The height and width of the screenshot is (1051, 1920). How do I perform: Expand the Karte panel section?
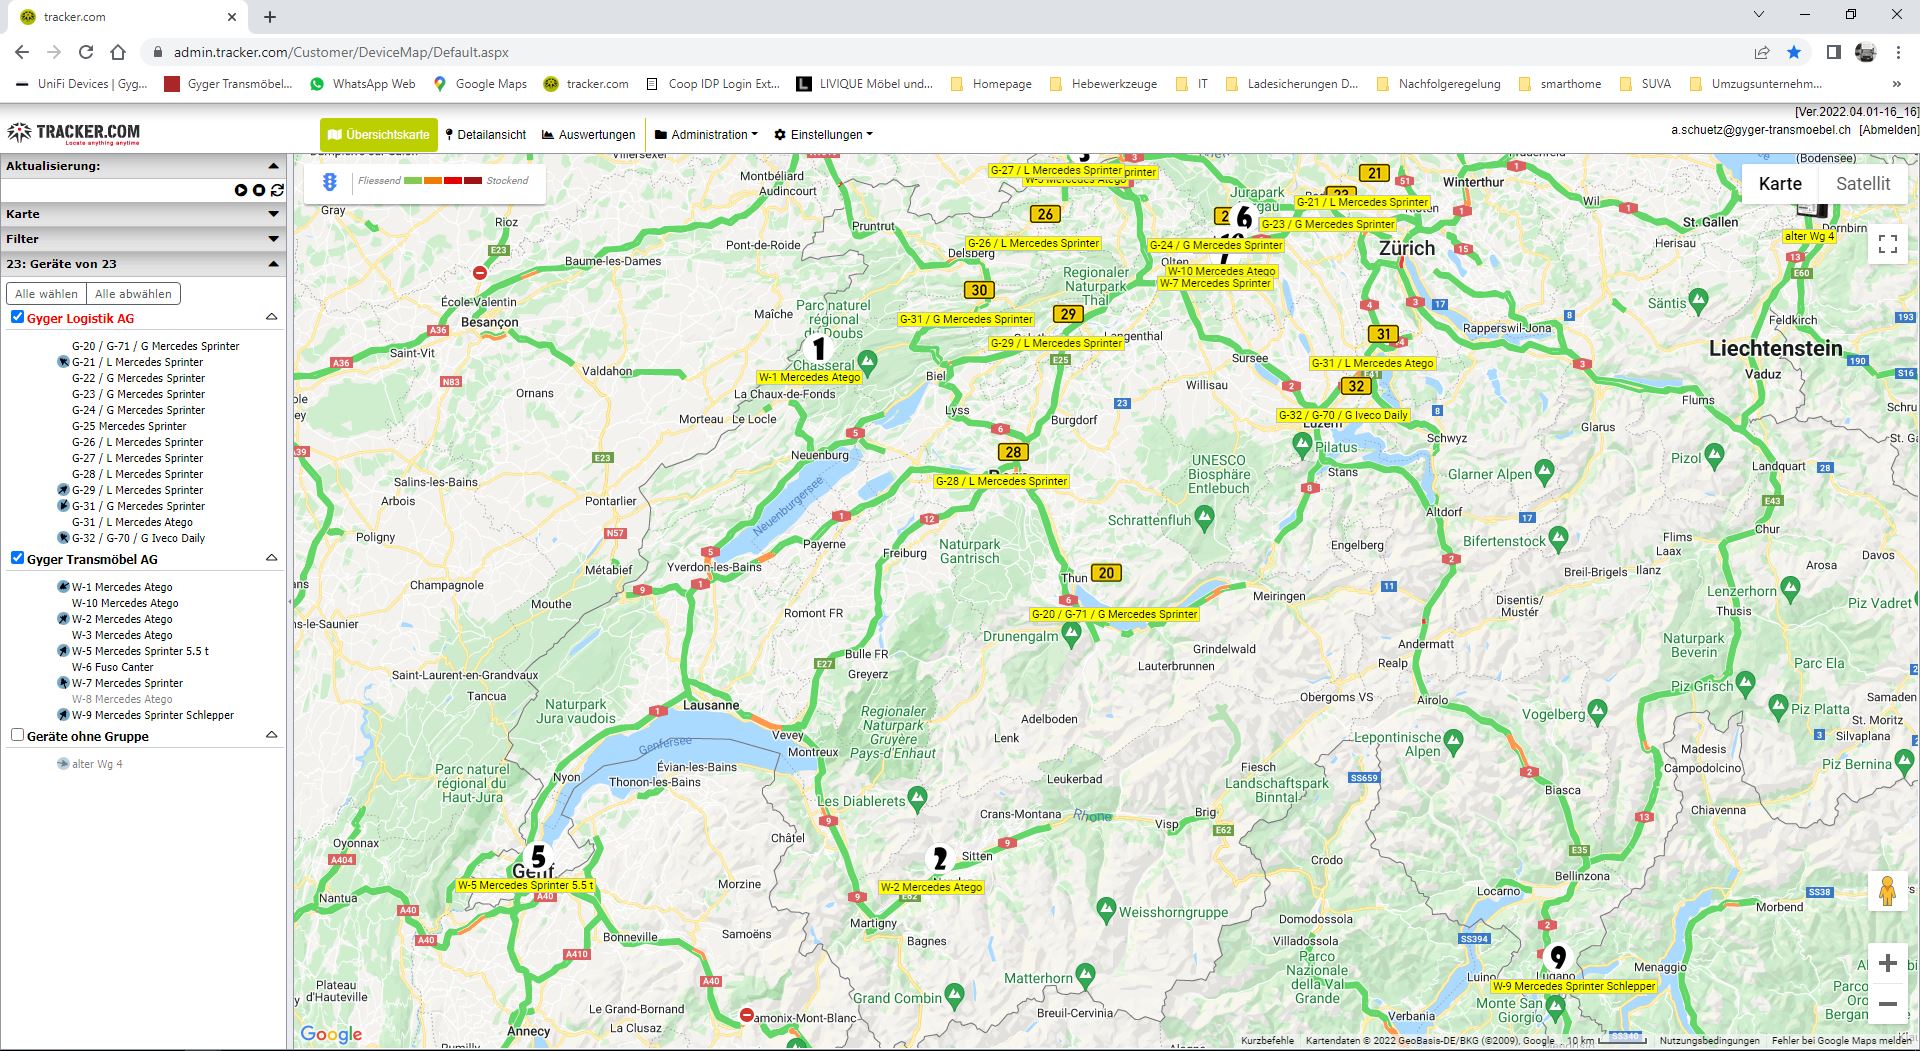(273, 214)
